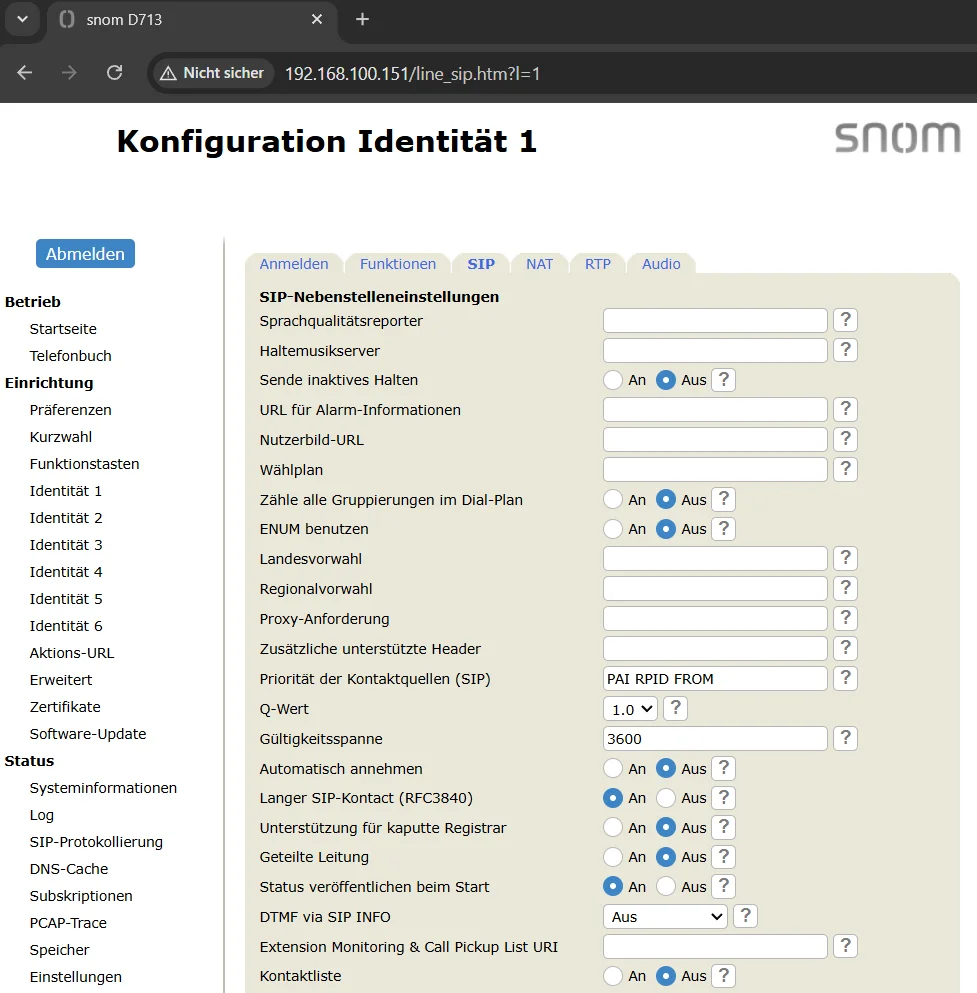977x993 pixels.
Task: Open Startseite in the sidebar
Action: (x=63, y=329)
